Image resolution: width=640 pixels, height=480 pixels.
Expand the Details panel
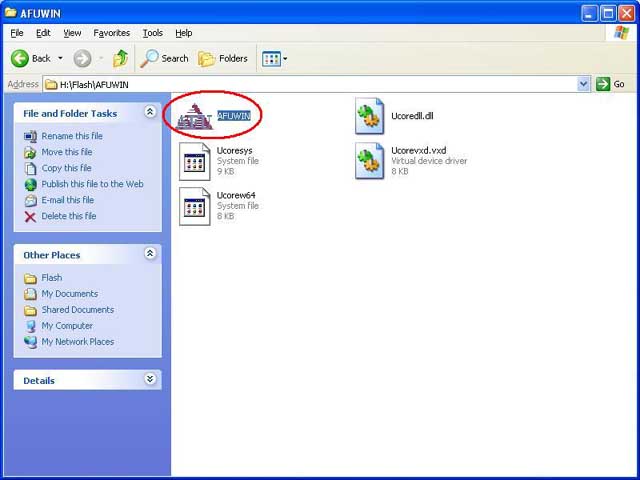tap(150, 379)
